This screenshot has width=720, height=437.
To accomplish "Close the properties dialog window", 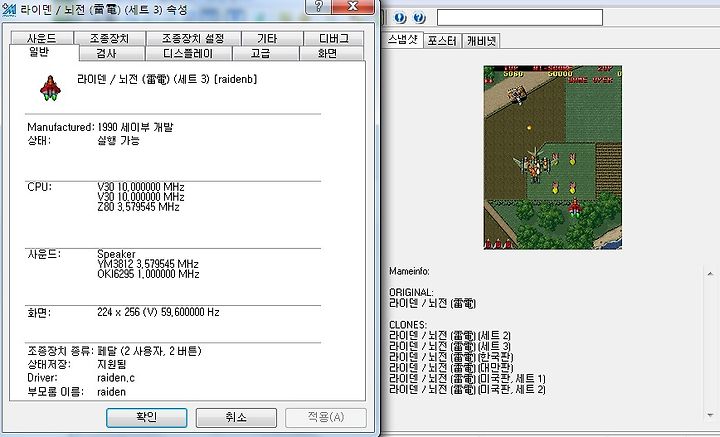I will [352, 6].
